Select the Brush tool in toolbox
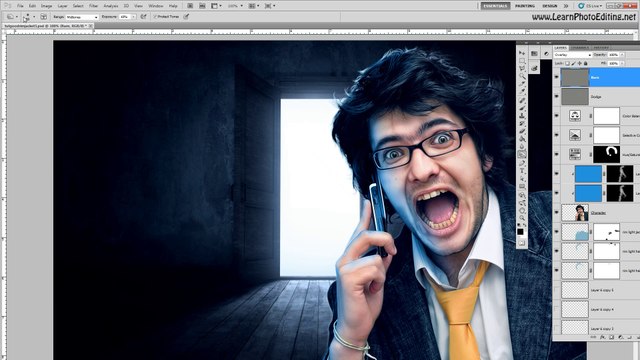Viewport: 640px width, 360px height. click(522, 108)
